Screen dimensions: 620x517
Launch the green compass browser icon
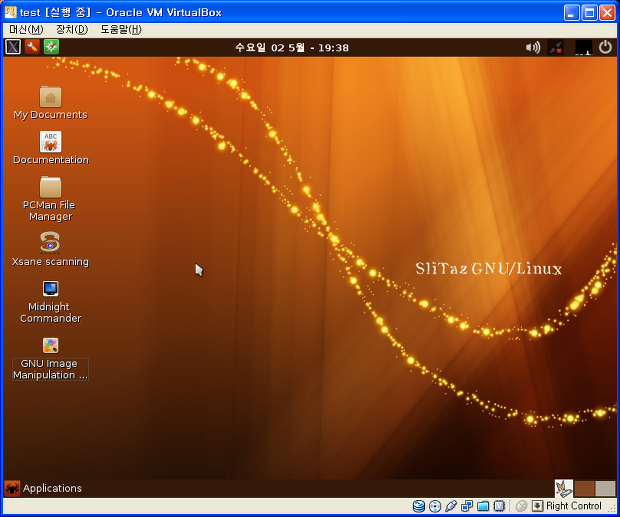tap(51, 47)
